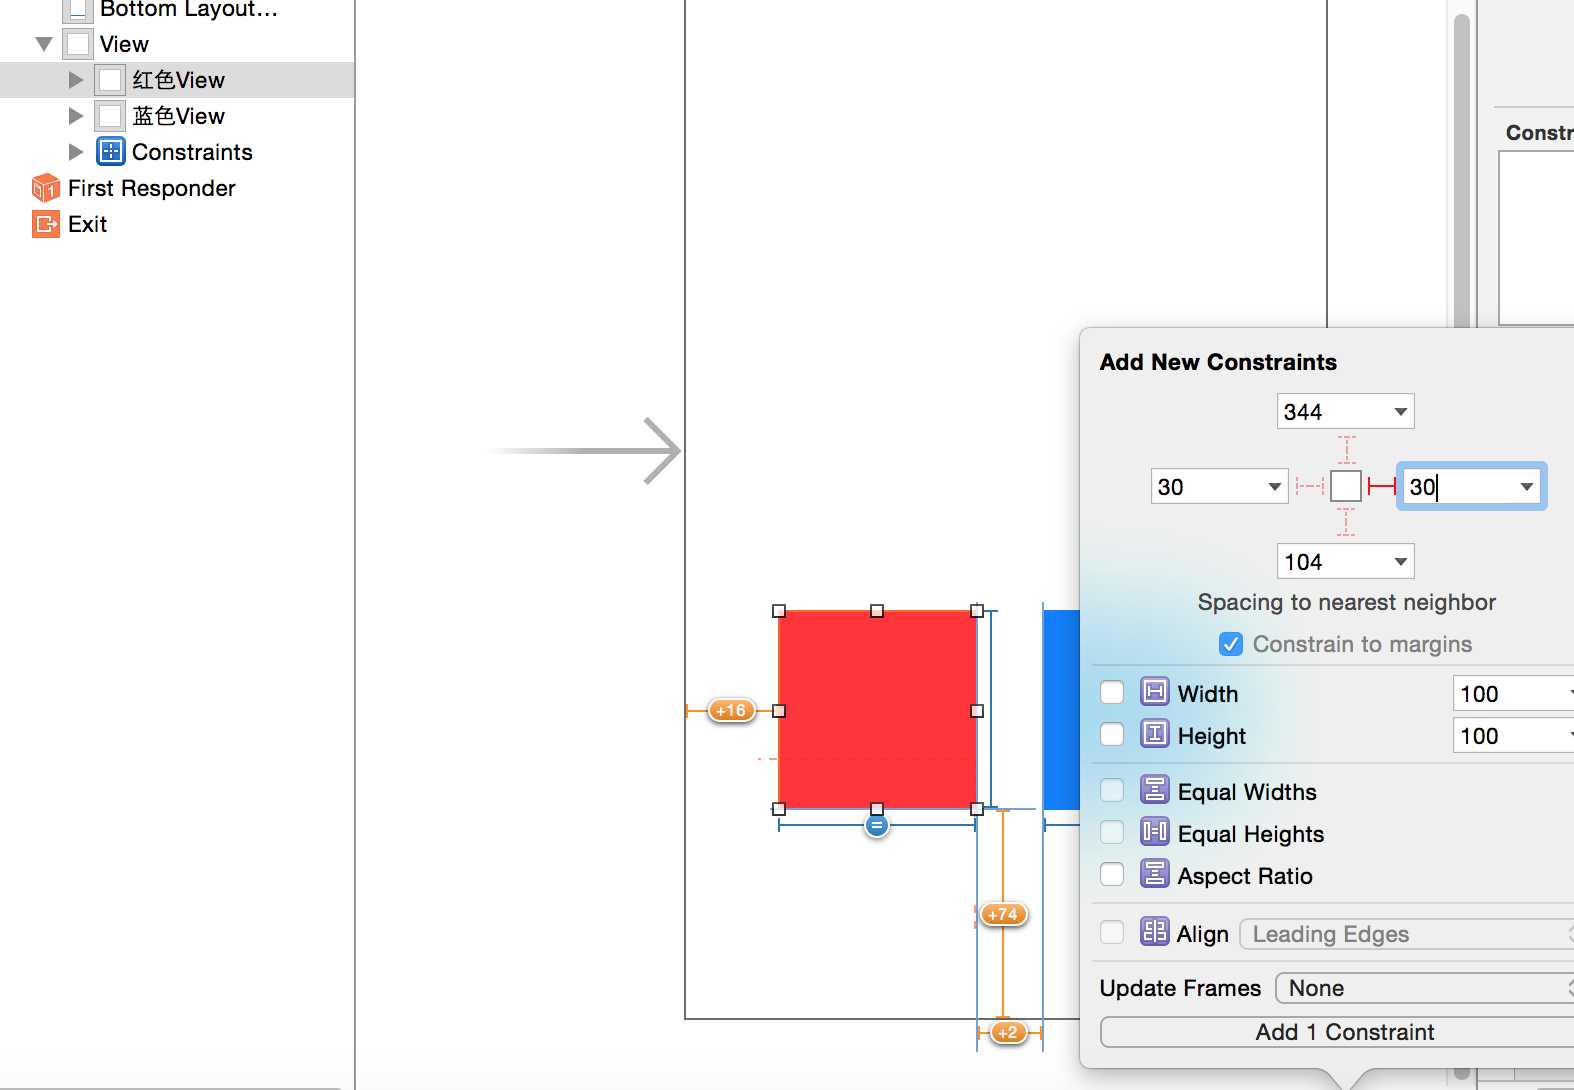Select the 红色View item in outline
Viewport: 1574px width, 1090px height.
(177, 80)
